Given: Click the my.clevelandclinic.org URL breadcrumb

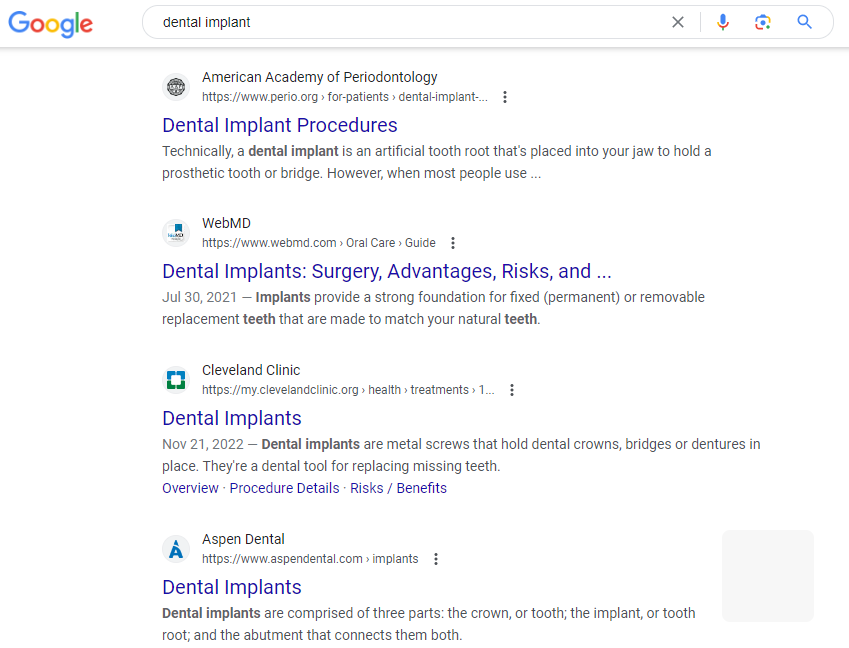Looking at the screenshot, I should pos(348,390).
